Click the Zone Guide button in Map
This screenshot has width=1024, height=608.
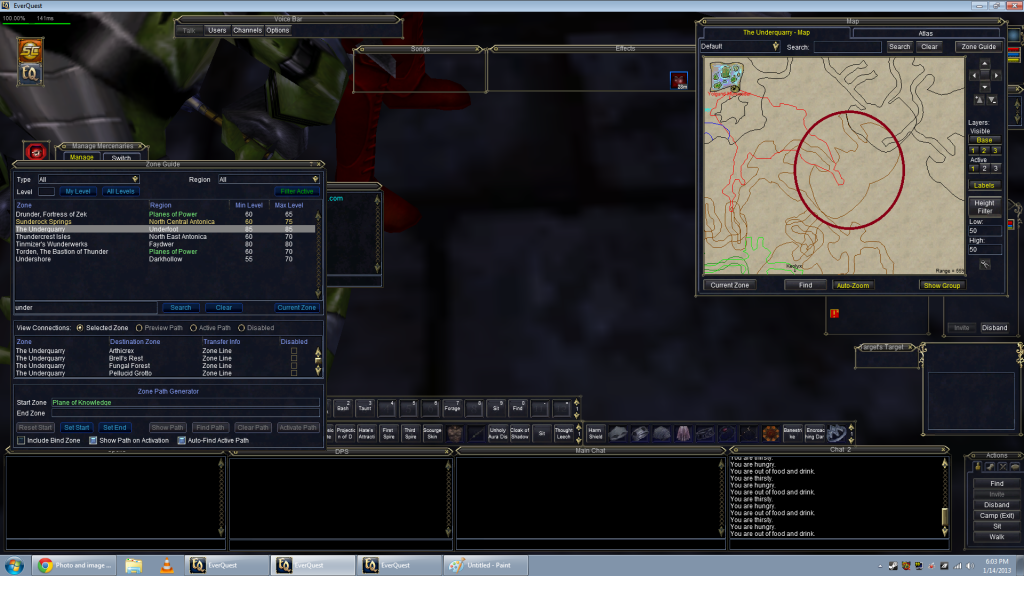point(978,47)
